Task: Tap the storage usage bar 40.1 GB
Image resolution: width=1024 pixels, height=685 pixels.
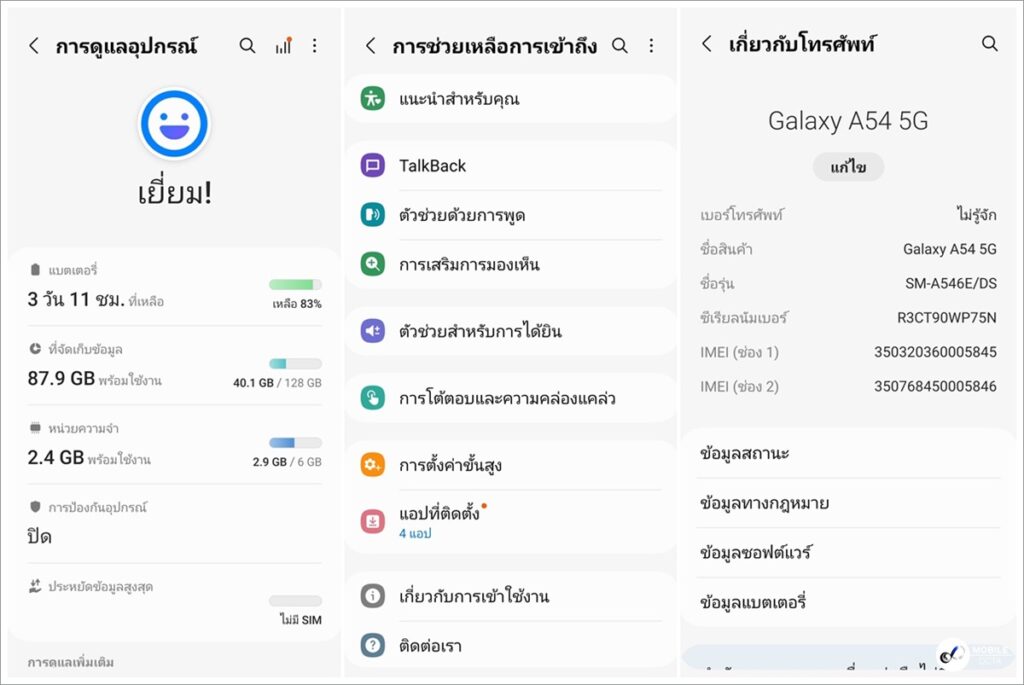Action: 295,364
